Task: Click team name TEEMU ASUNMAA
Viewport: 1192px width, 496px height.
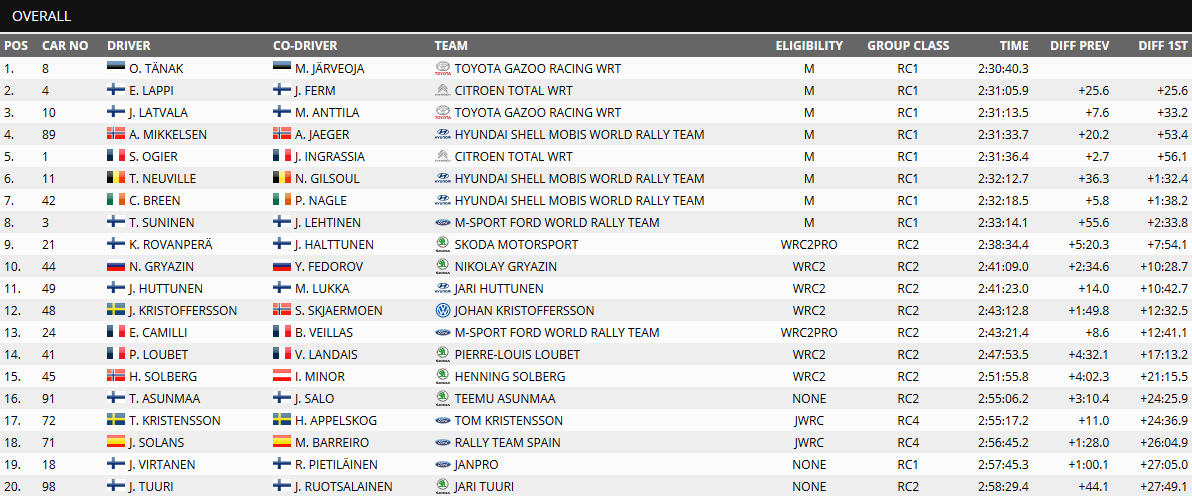Action: [x=505, y=399]
